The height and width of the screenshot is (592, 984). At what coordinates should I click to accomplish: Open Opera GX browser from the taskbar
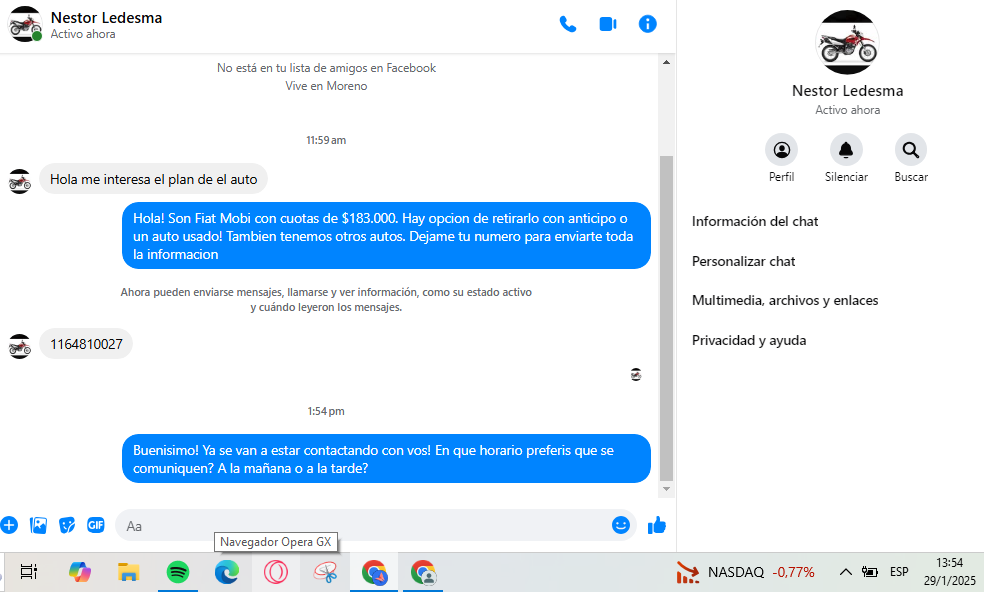[275, 572]
